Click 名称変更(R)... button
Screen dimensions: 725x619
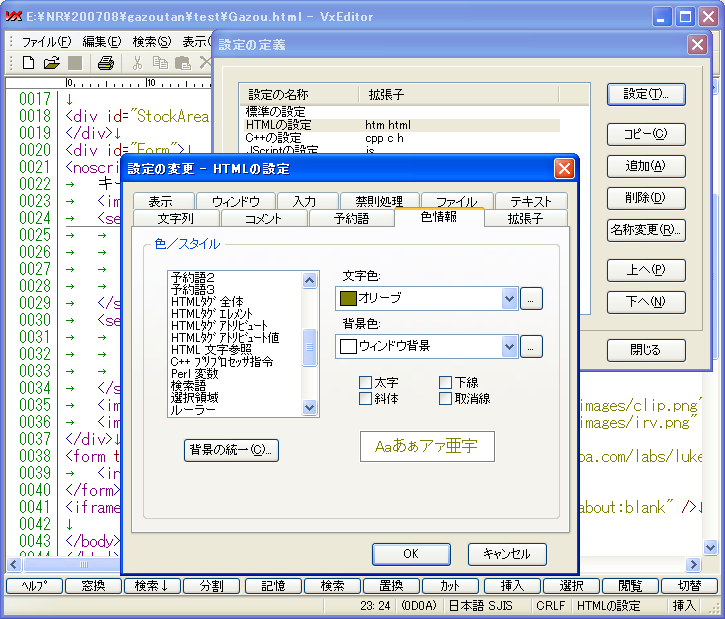click(646, 230)
